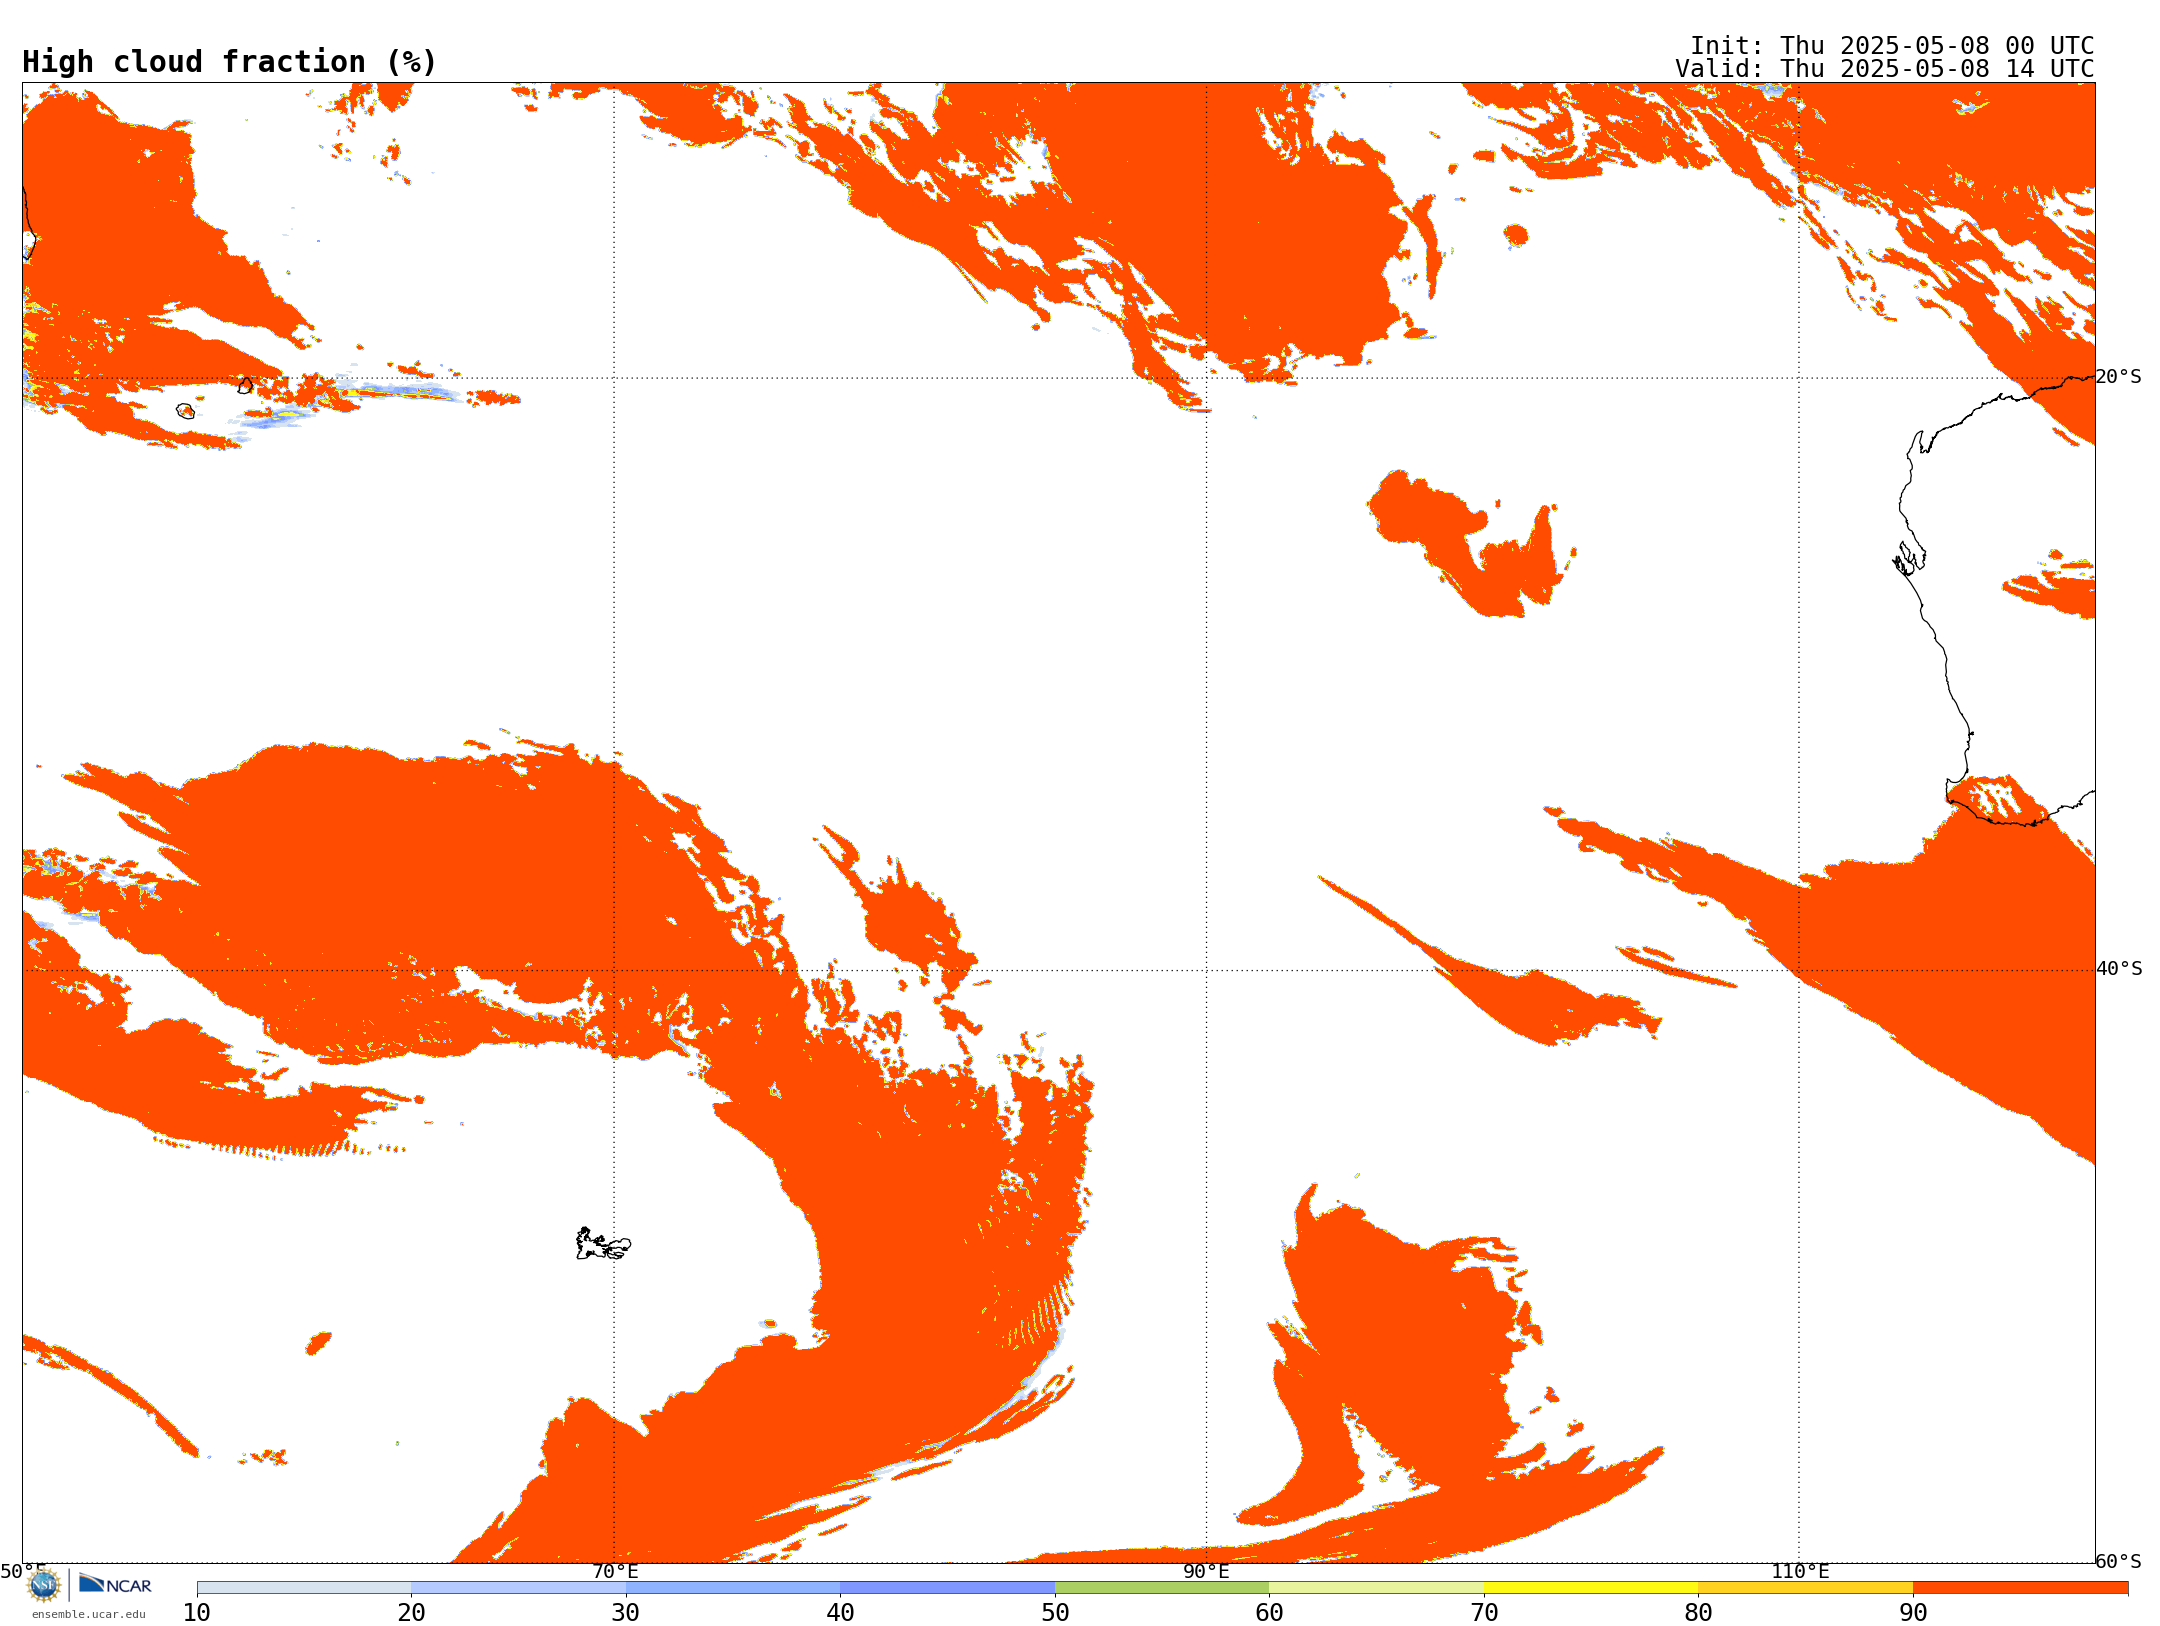Click the colorbar tick label 90
Screen dimensions: 2160x1626
1913,1613
